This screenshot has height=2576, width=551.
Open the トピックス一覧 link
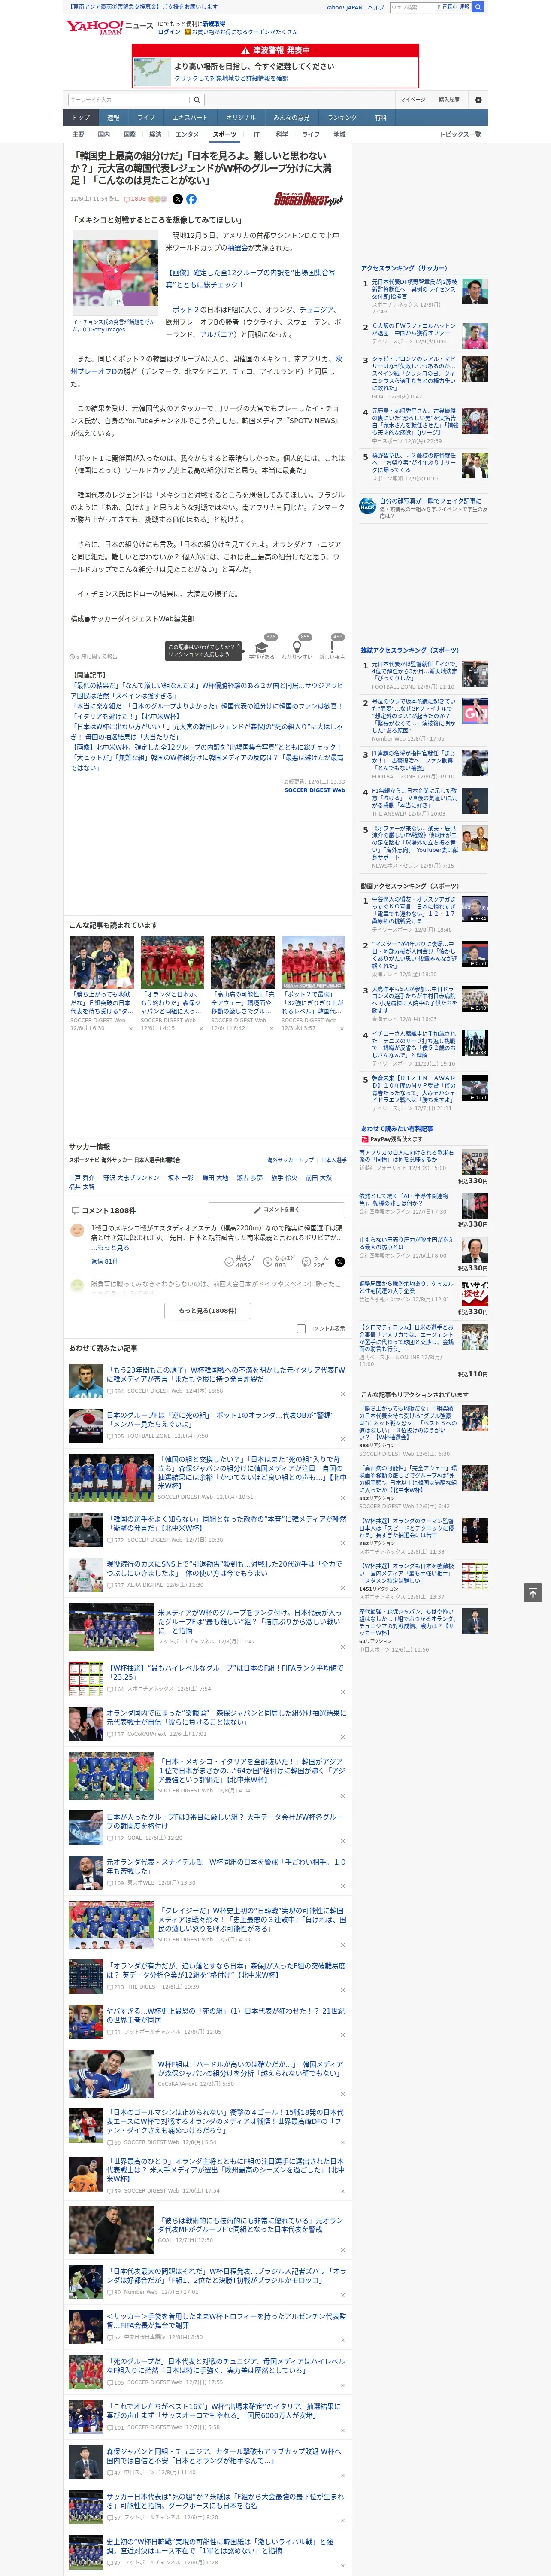(x=460, y=134)
